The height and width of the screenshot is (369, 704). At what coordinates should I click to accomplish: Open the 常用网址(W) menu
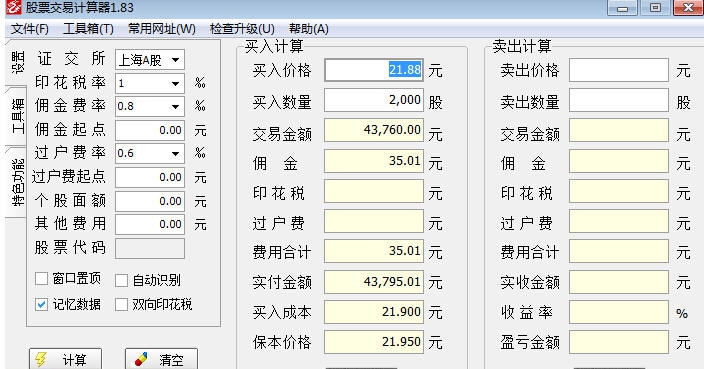162,29
